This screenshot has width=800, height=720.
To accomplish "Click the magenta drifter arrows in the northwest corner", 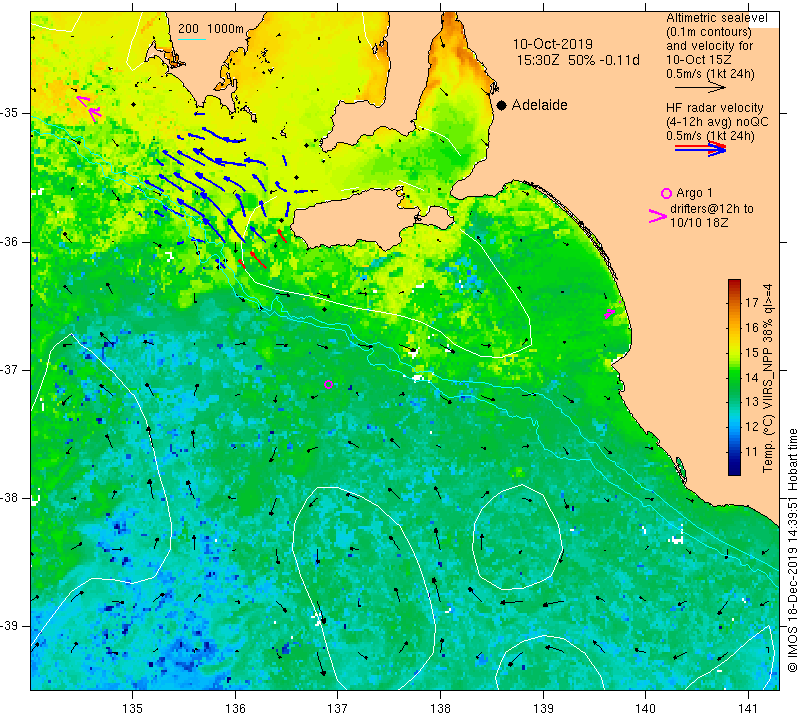I will (89, 108).
